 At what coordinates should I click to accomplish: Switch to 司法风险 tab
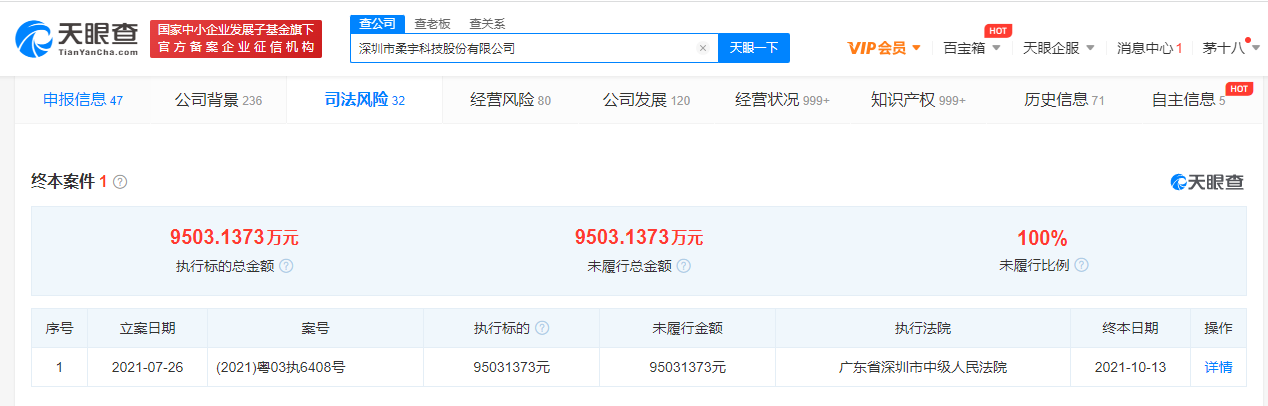[364, 100]
